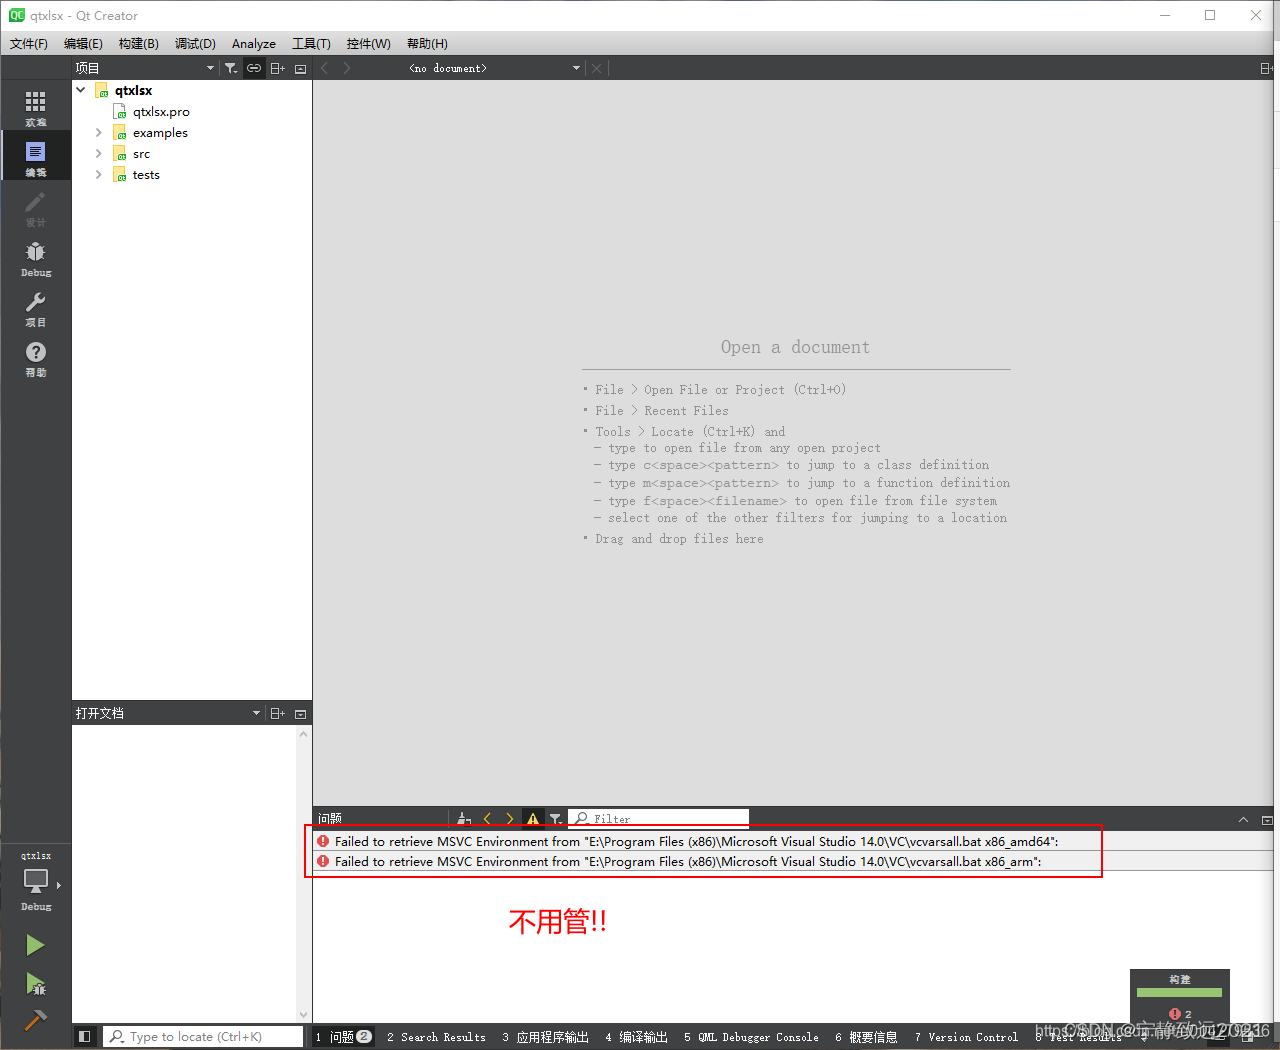1280x1050 pixels.
Task: Select 项目 (Projects) mode with wrench icon
Action: 36,305
